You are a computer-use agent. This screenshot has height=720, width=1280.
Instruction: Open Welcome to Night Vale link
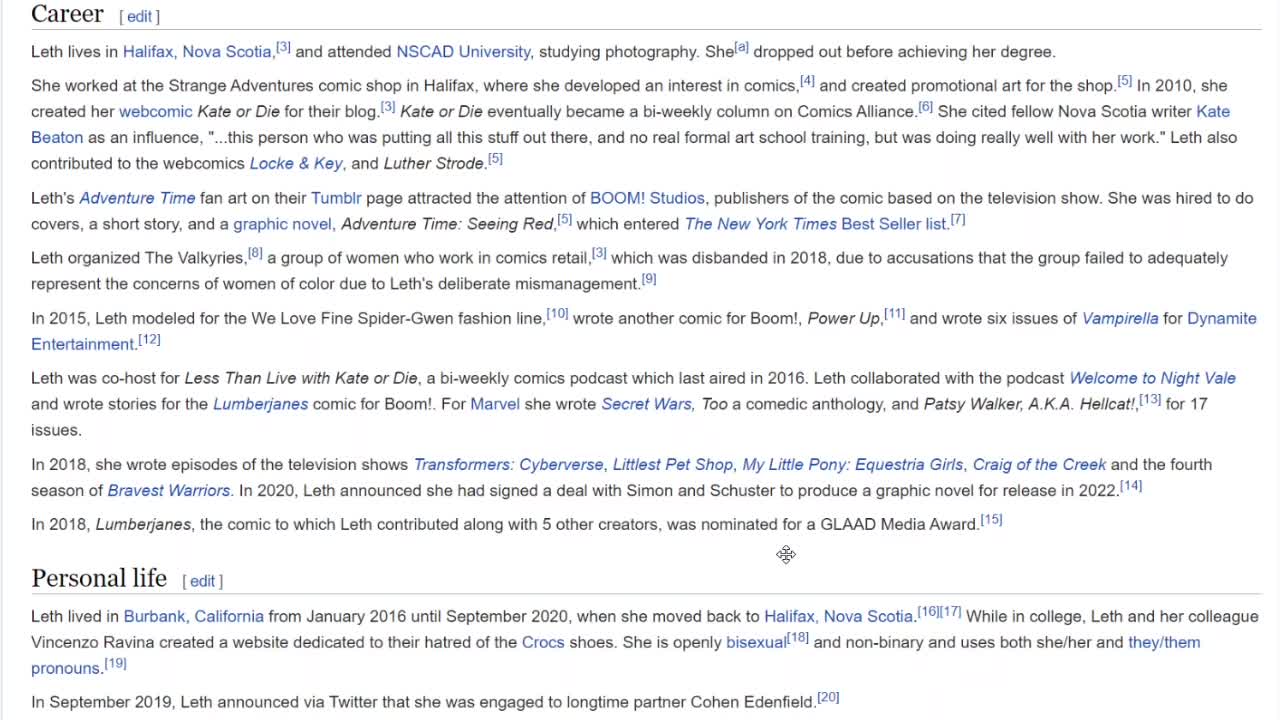pyautogui.click(x=1152, y=378)
